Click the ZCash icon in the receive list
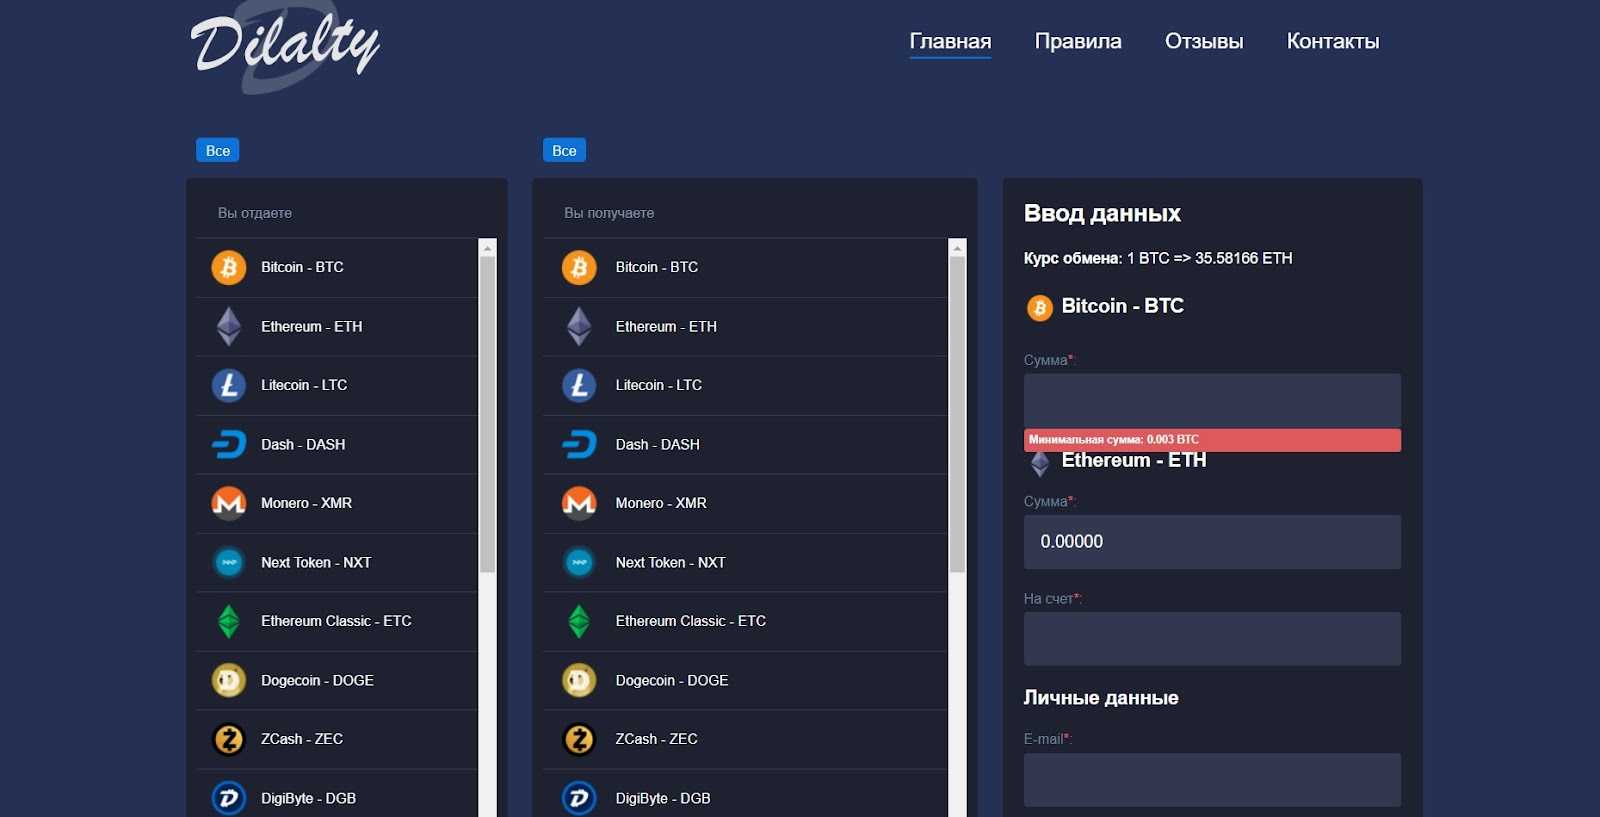Viewport: 1600px width, 817px height. pyautogui.click(x=579, y=739)
